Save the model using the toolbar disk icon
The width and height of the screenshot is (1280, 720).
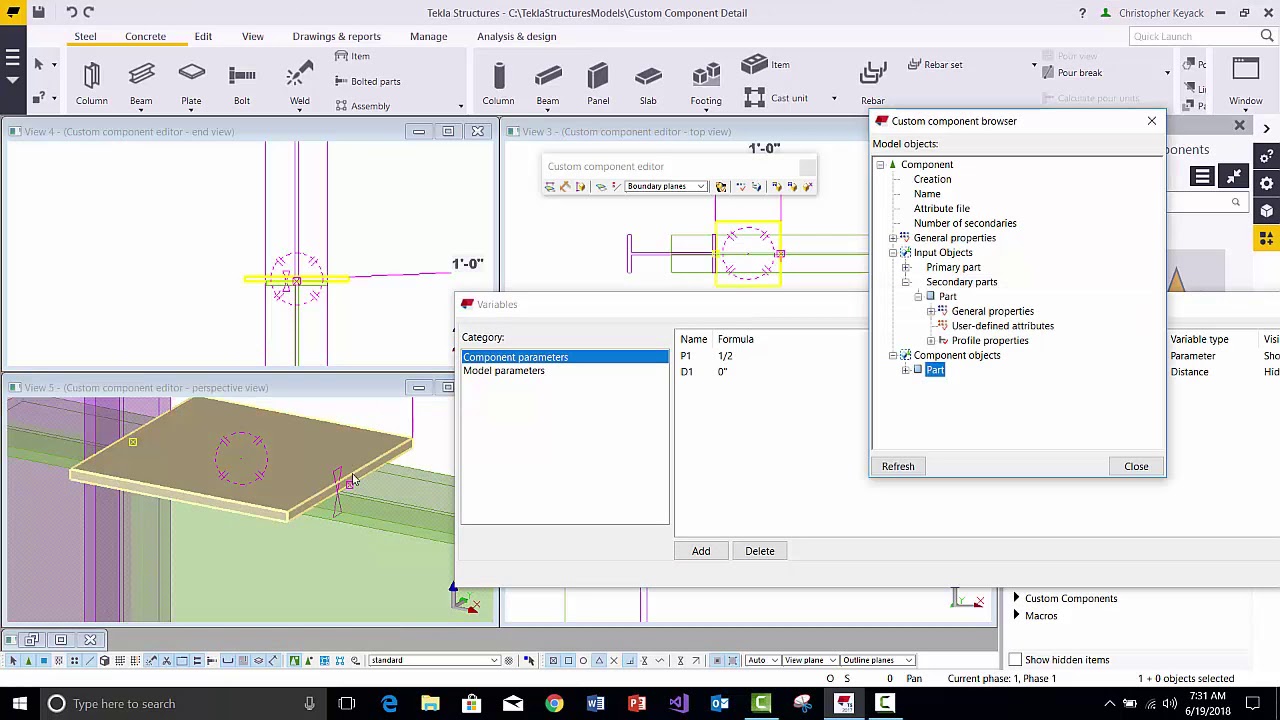pyautogui.click(x=38, y=12)
